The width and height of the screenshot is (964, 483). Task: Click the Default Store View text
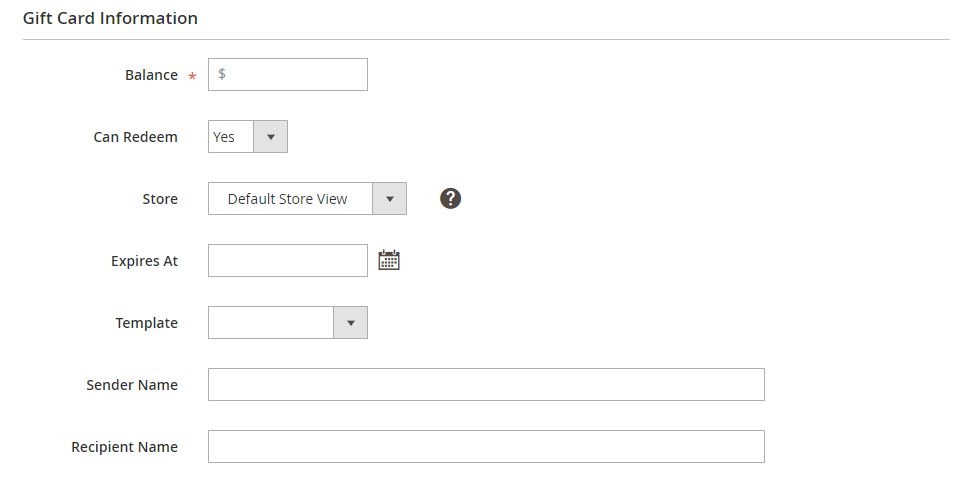click(288, 199)
